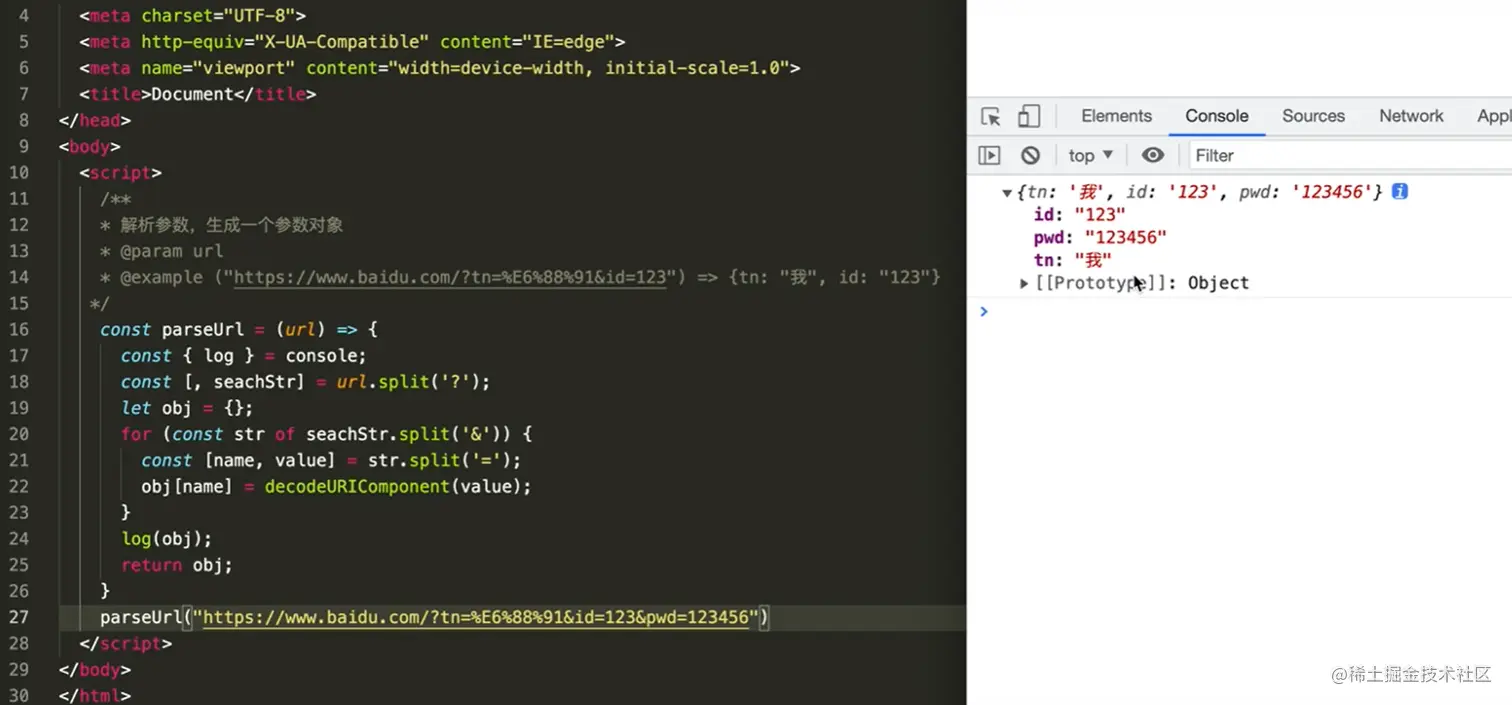Click the closing </html> tag
The width and height of the screenshot is (1512, 705).
[95, 695]
